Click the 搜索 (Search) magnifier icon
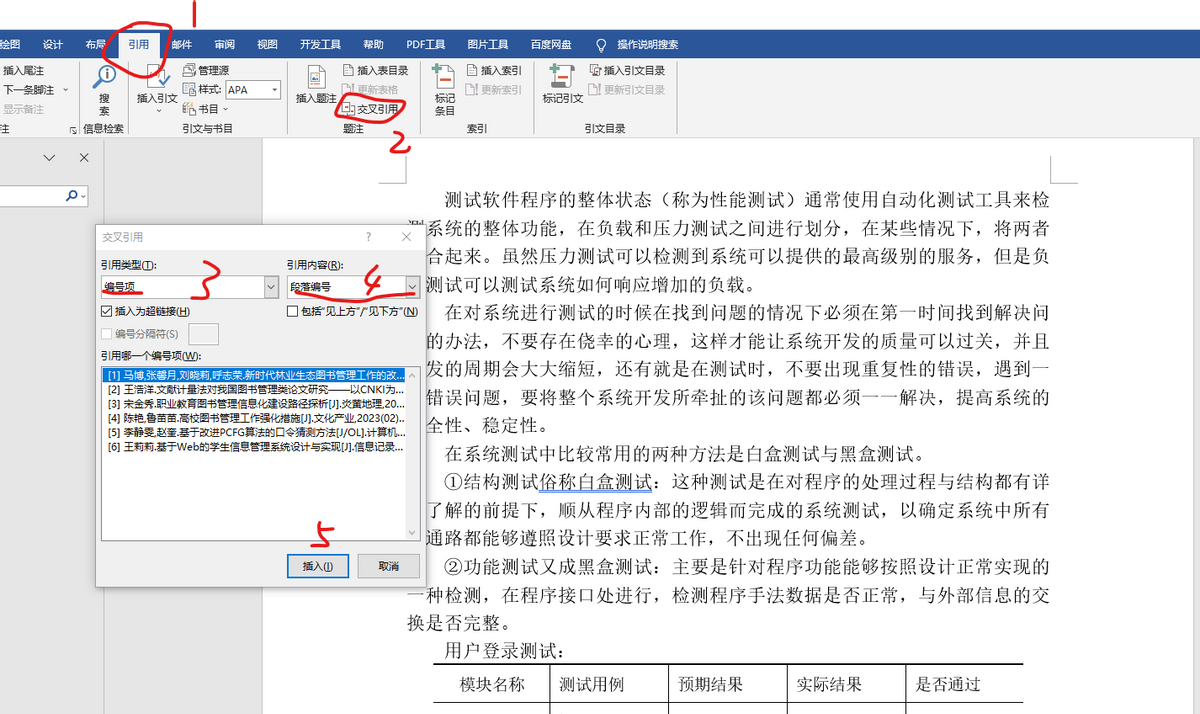Screen dimensions: 1200x714 [104, 76]
